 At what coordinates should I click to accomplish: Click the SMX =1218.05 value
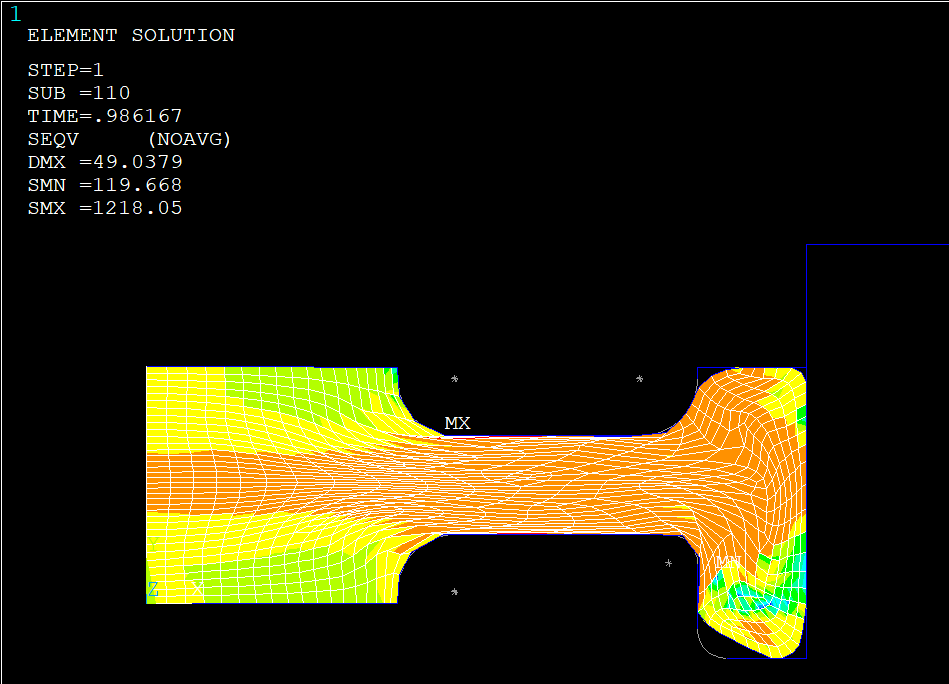click(105, 208)
